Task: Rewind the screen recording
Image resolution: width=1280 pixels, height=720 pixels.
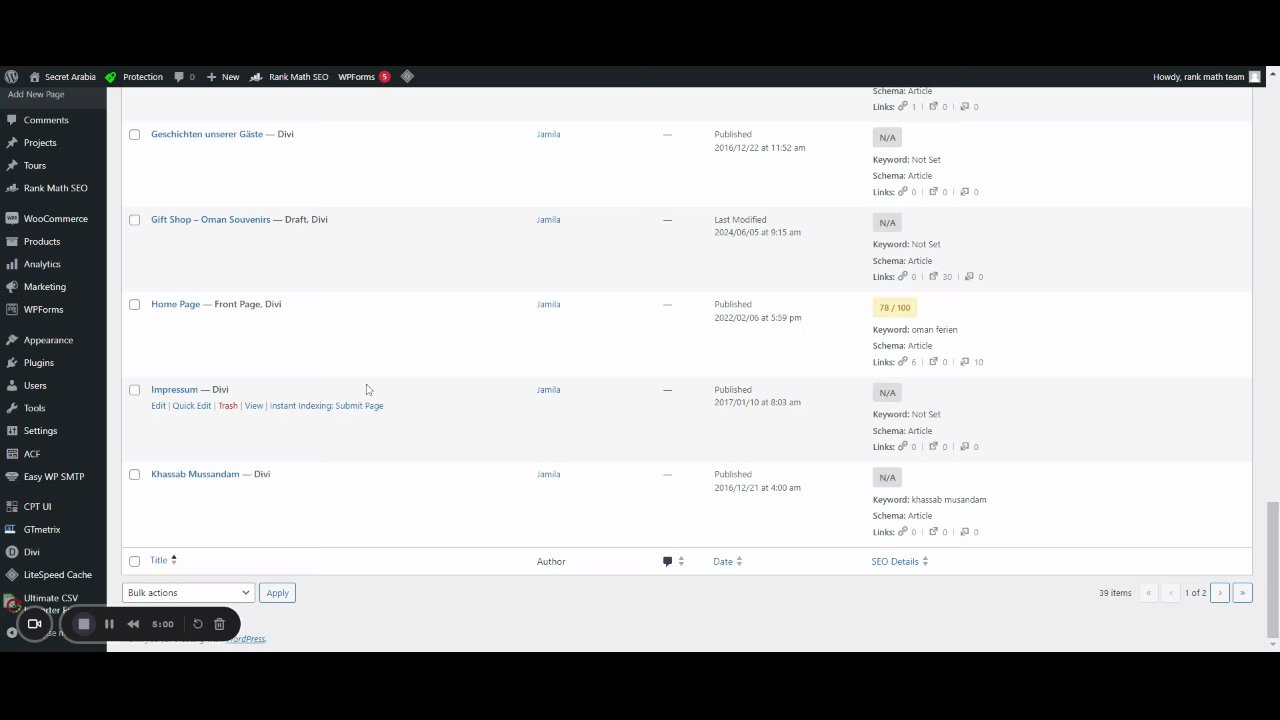Action: [x=133, y=624]
